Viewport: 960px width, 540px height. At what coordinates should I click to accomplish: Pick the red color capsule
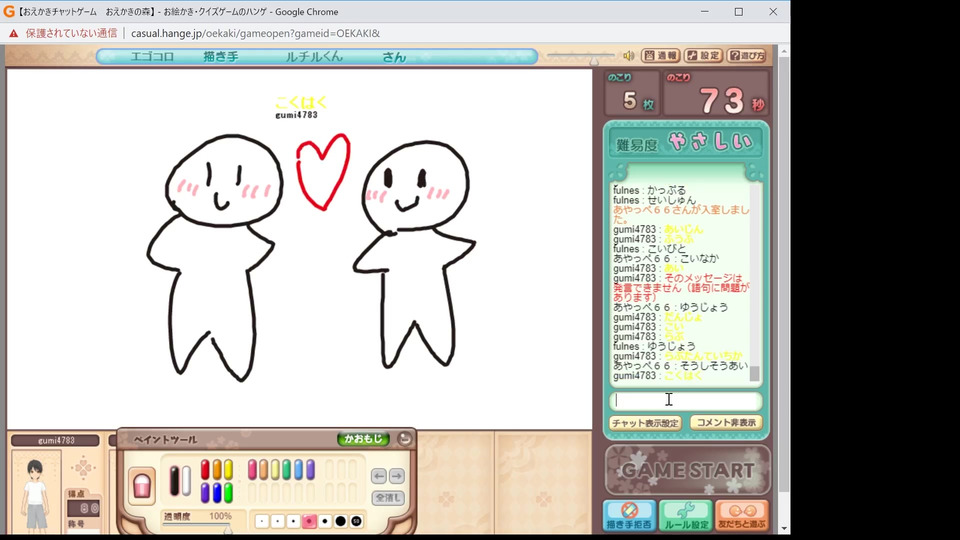pos(205,469)
